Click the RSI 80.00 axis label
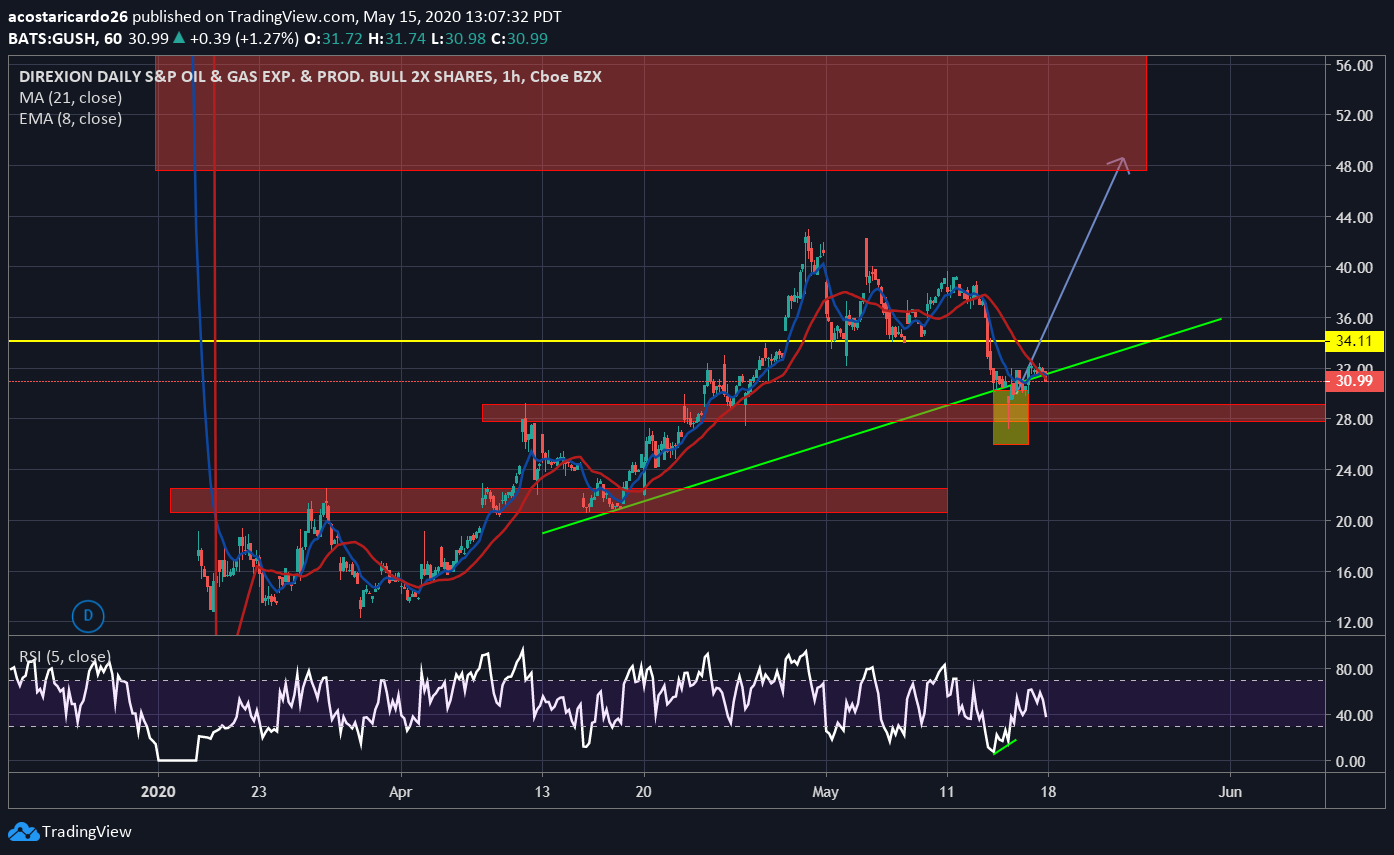The image size is (1394, 855). tap(1353, 669)
